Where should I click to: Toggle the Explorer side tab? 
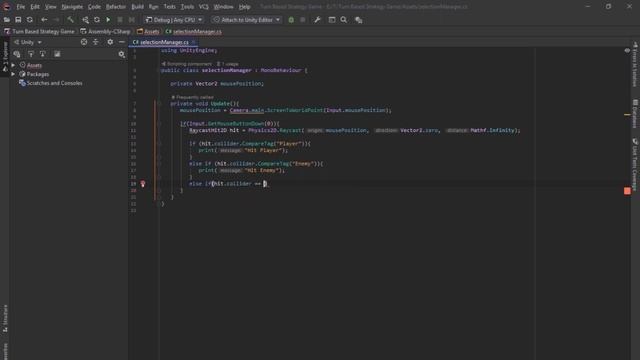[x=5, y=56]
